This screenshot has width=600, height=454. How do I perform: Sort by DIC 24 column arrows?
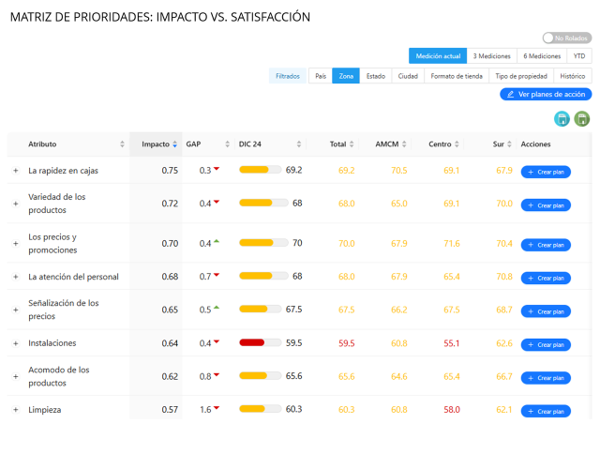[299, 144]
